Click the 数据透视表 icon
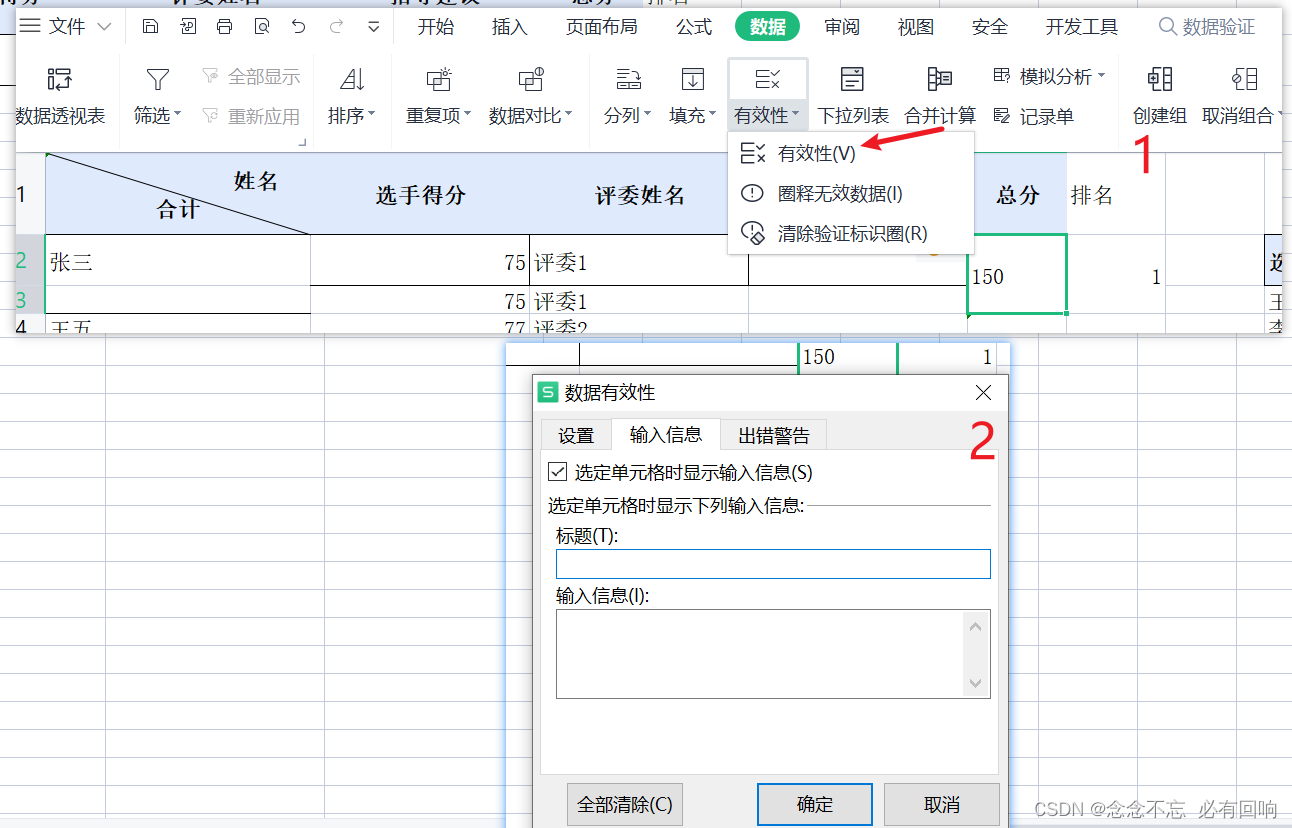This screenshot has width=1292, height=828. point(60,80)
